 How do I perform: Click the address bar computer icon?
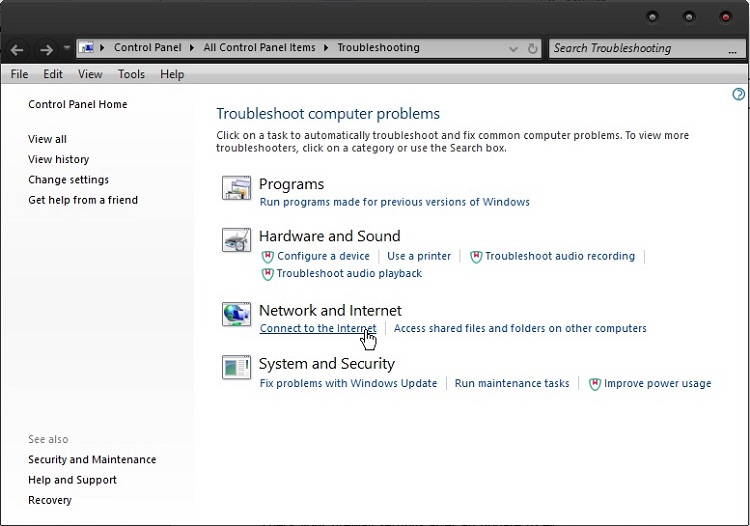click(86, 47)
